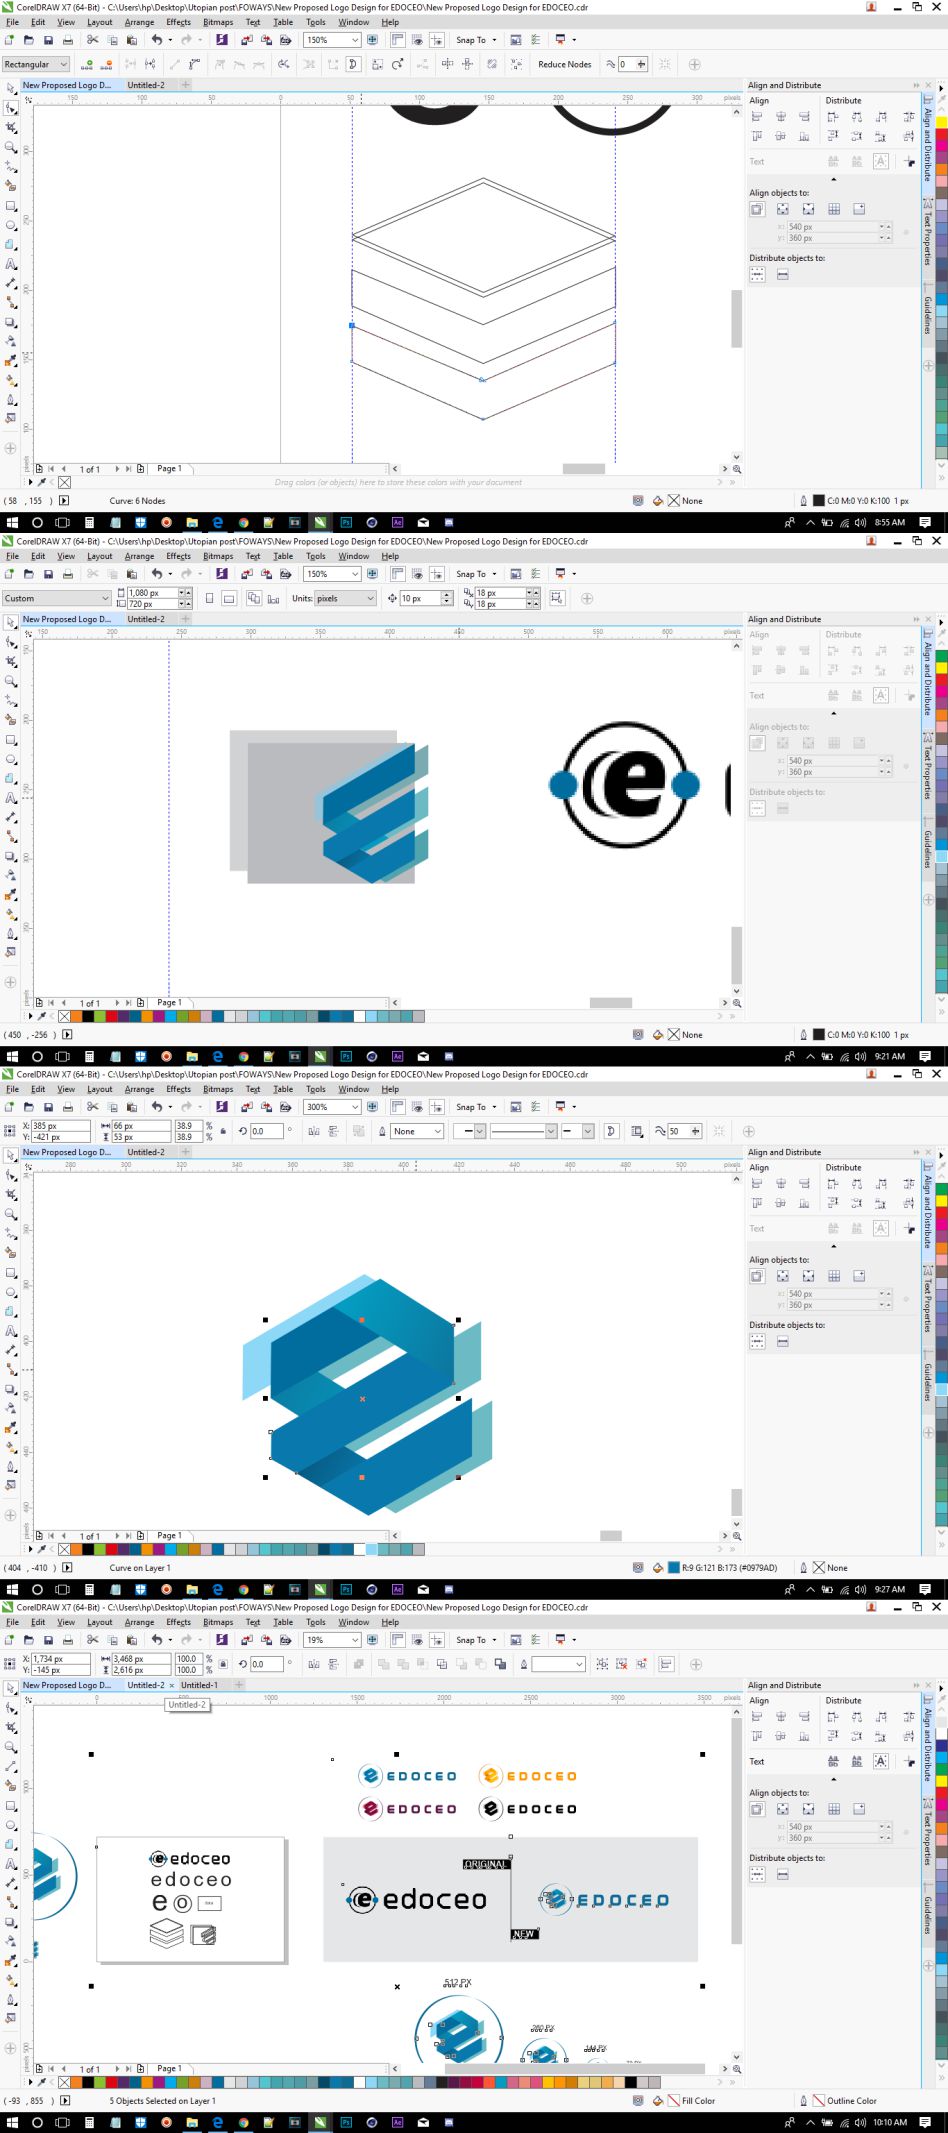Select Portrait orientation in the 9:21 AM window
Screen dimensions: 948x2133
click(x=209, y=598)
